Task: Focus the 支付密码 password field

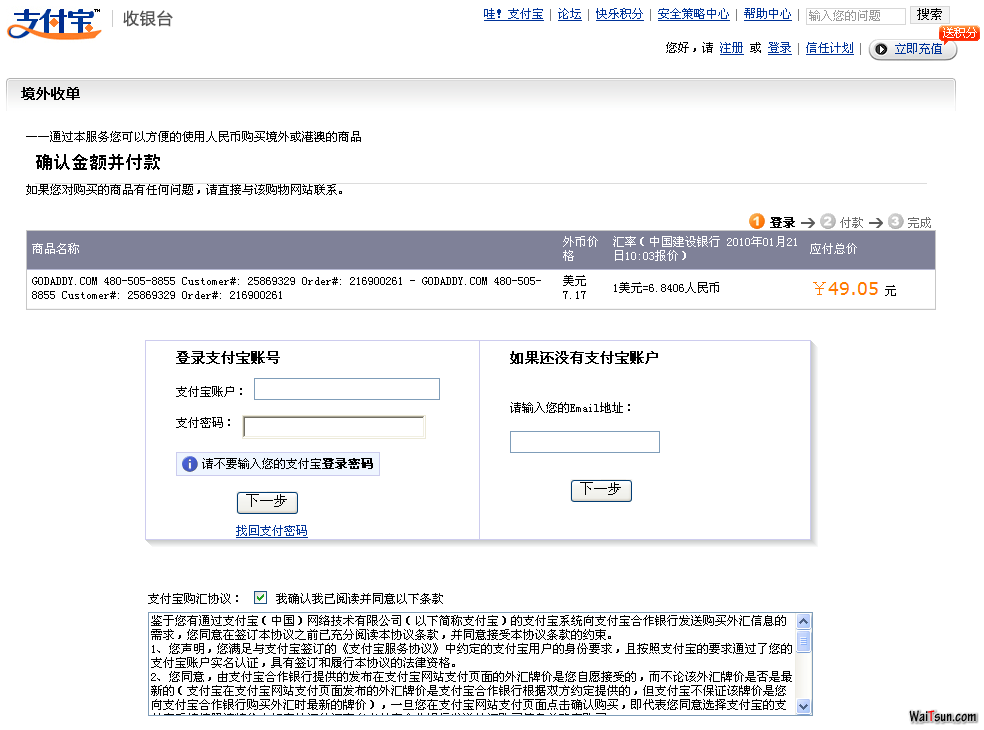Action: [x=334, y=427]
